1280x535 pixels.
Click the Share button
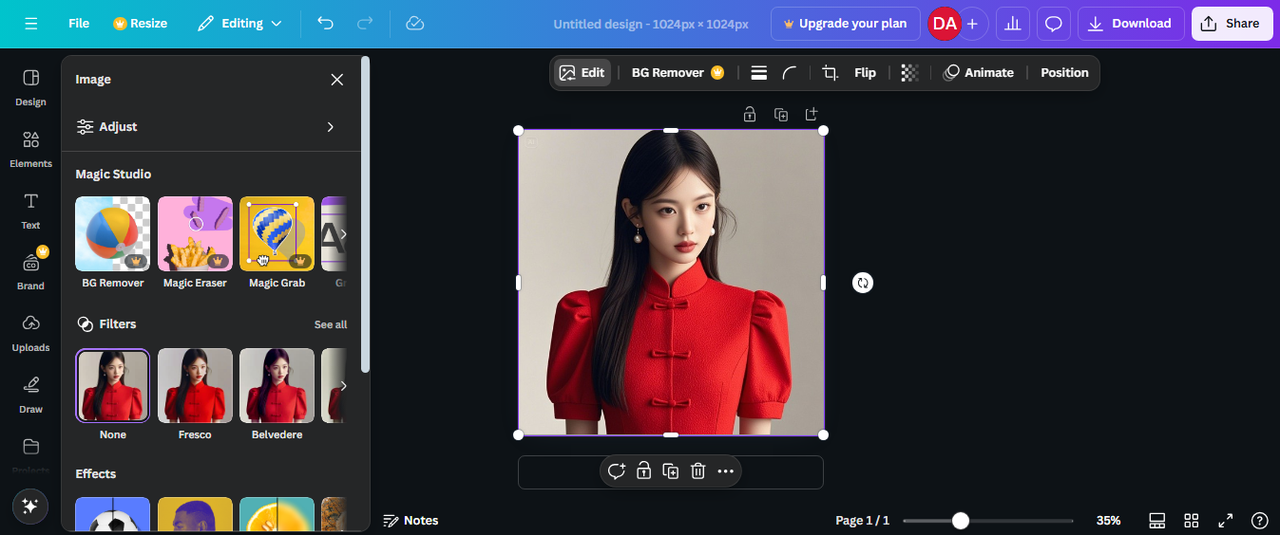[x=1231, y=23]
